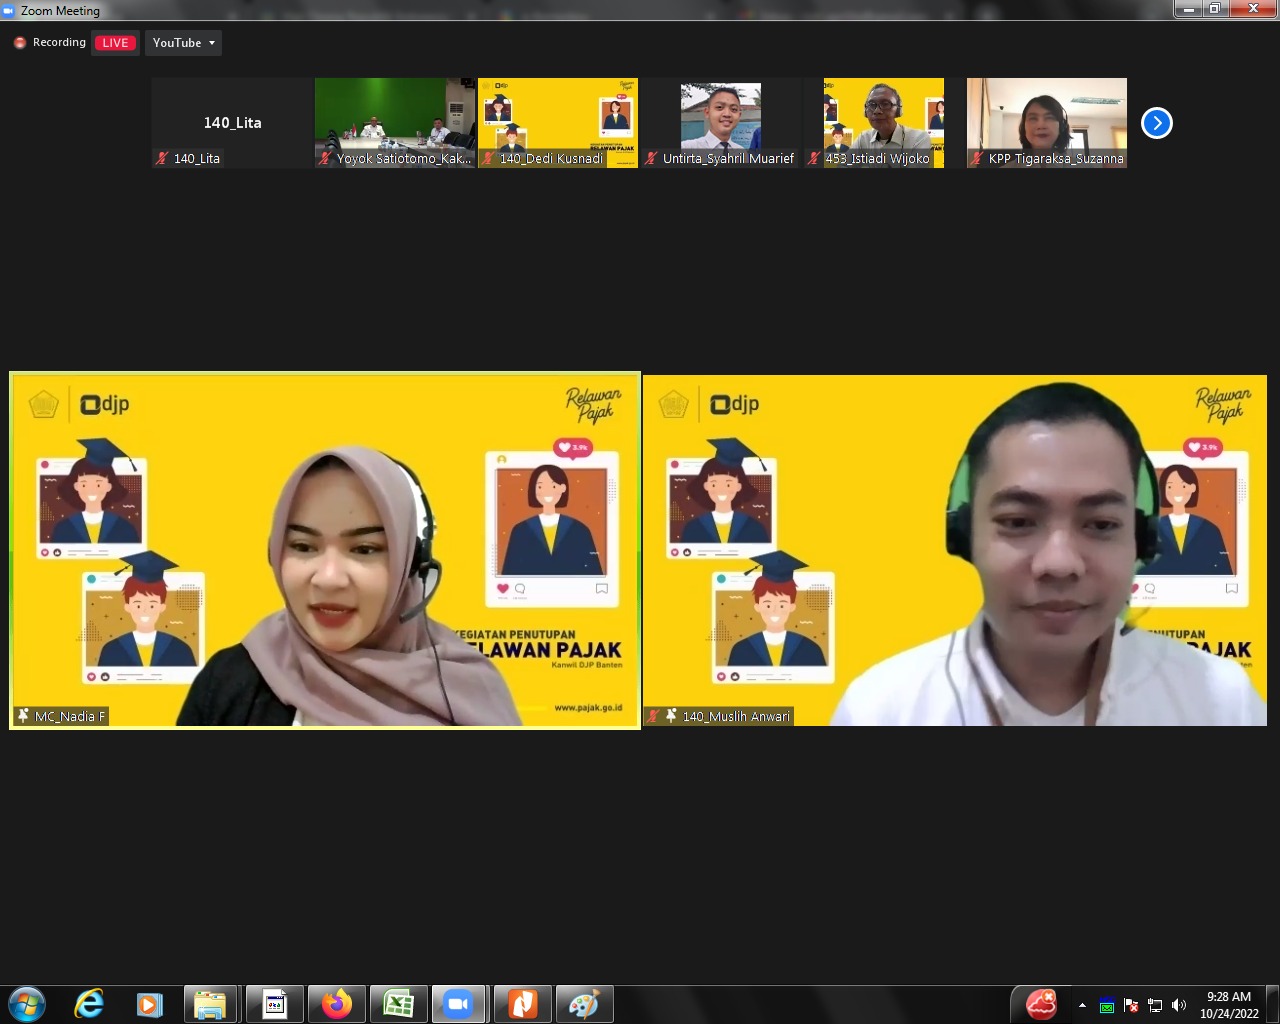Open the Windows Start menu

(x=27, y=1004)
